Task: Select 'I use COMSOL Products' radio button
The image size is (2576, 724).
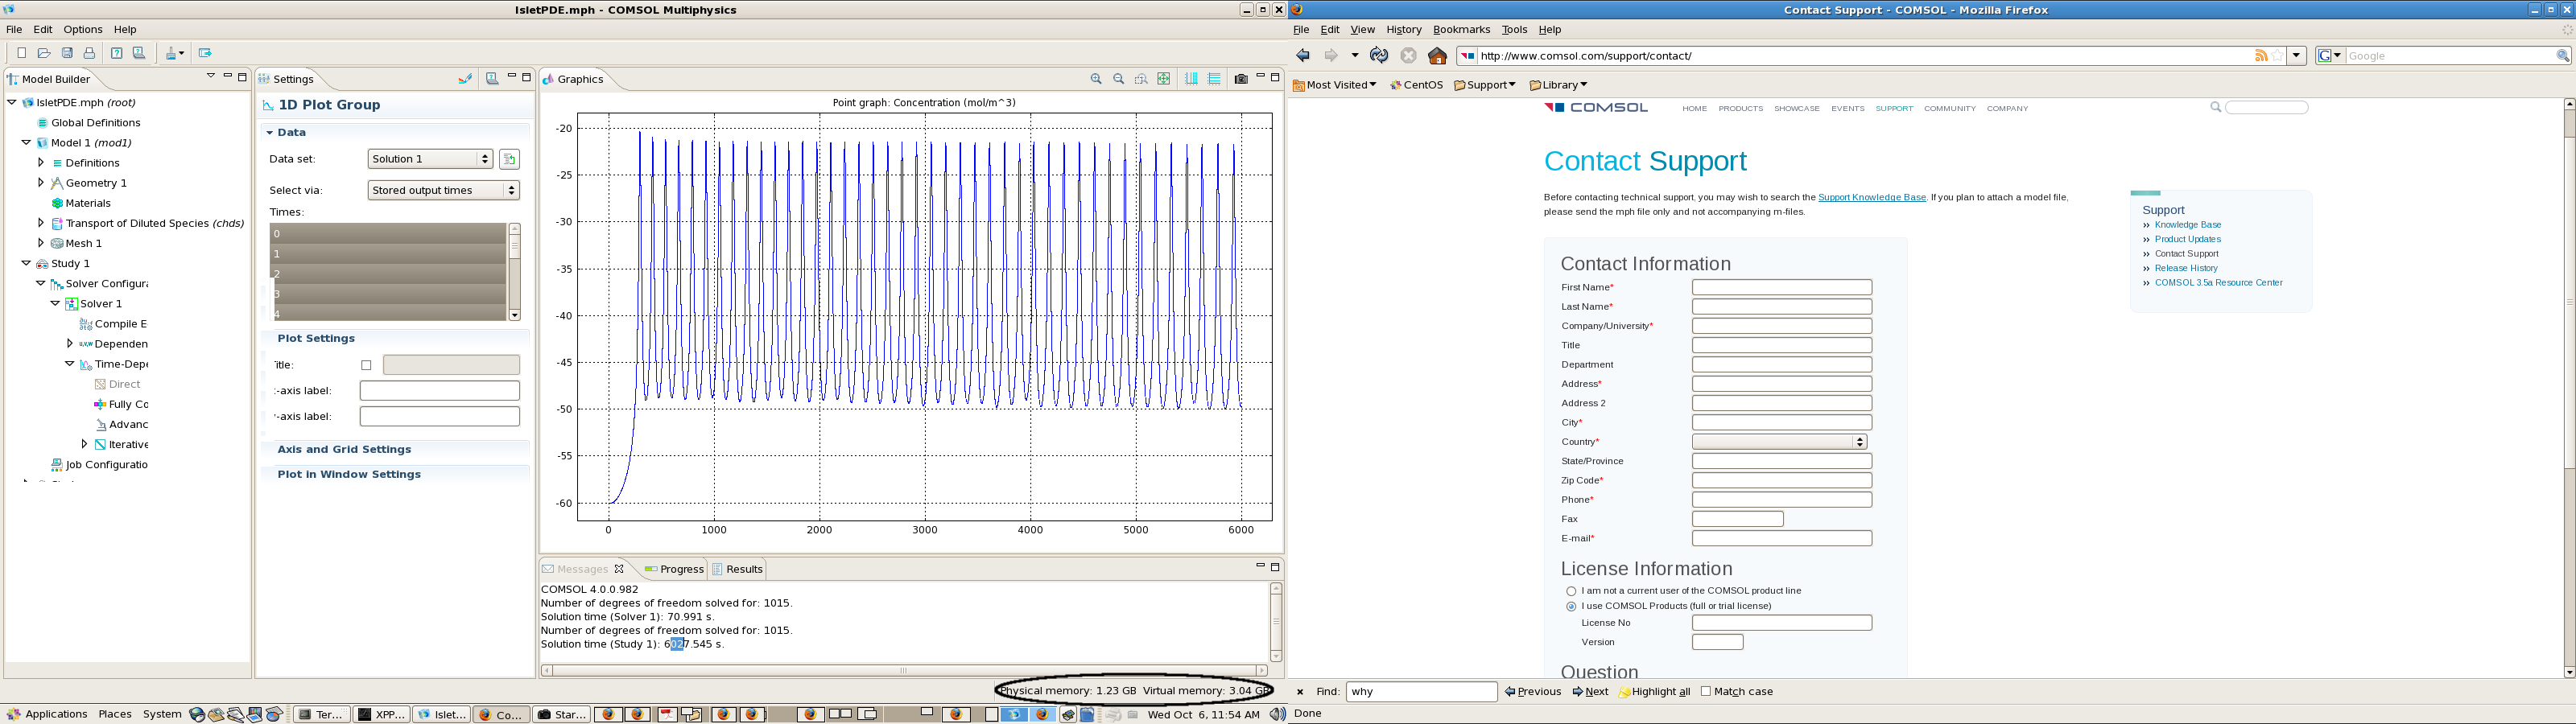Action: [x=1571, y=606]
